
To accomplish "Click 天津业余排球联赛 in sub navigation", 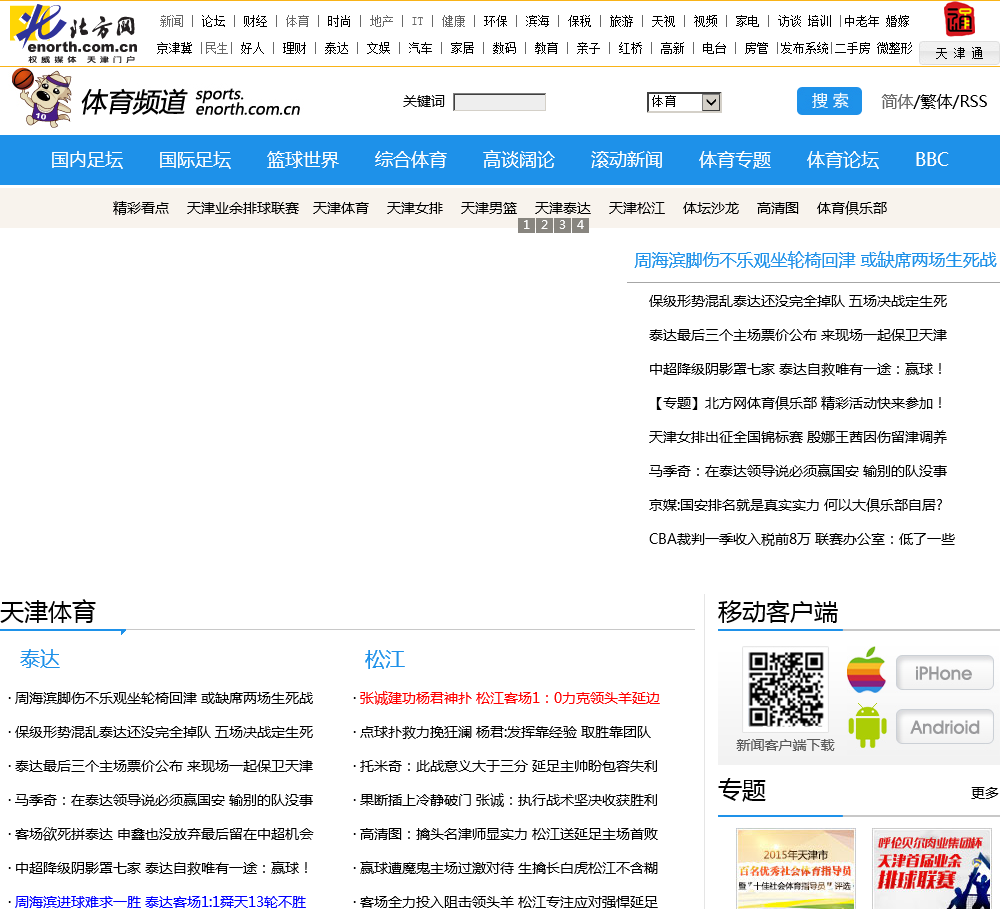I will click(x=242, y=208).
